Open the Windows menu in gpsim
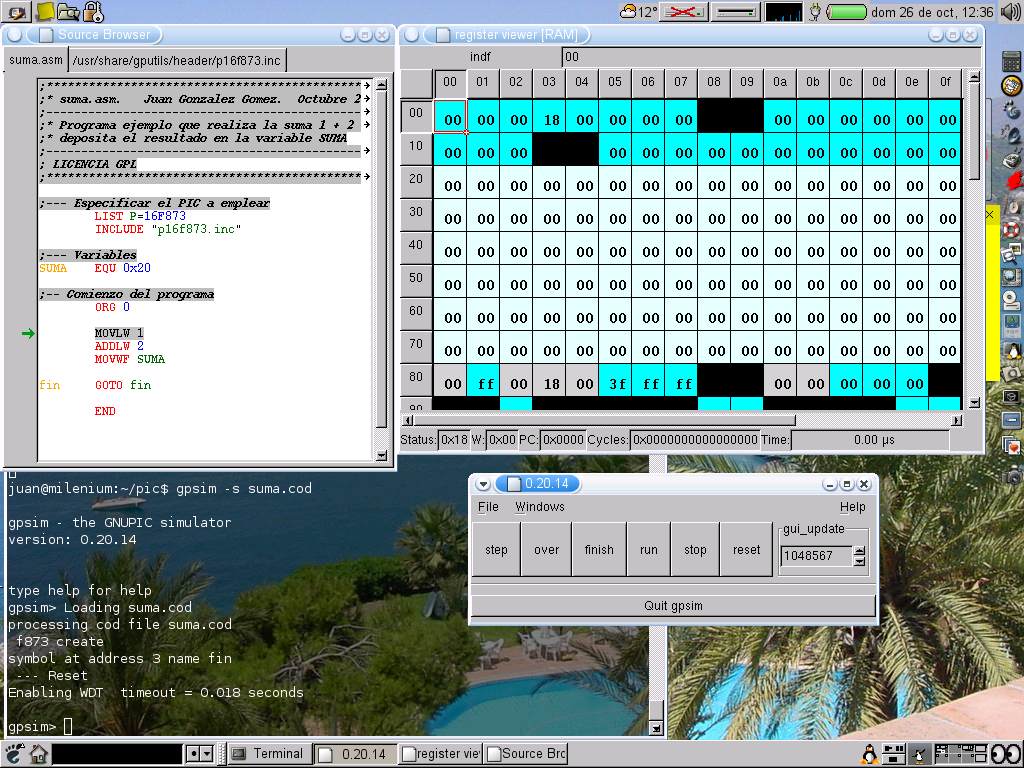 point(539,507)
